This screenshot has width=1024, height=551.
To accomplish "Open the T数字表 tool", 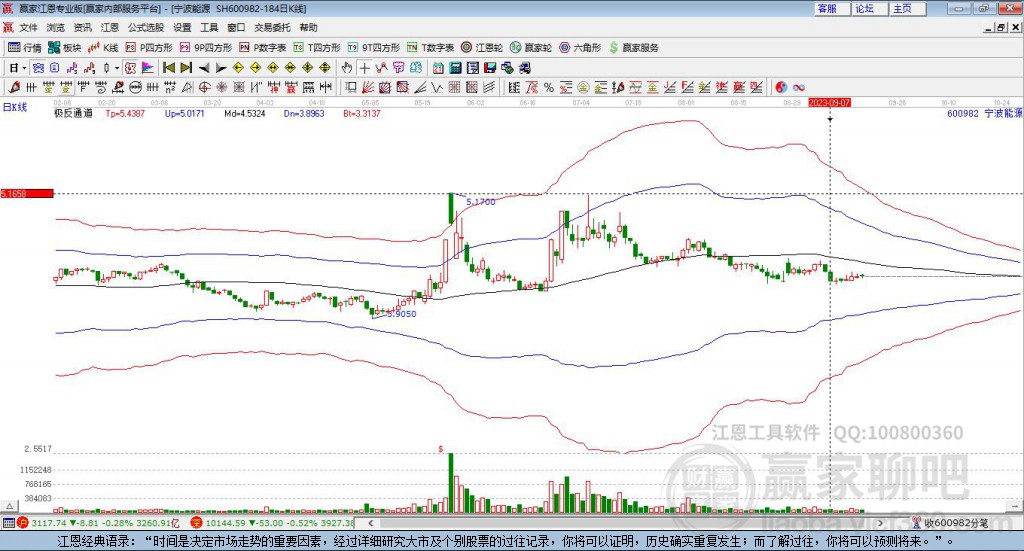I will click(430, 48).
